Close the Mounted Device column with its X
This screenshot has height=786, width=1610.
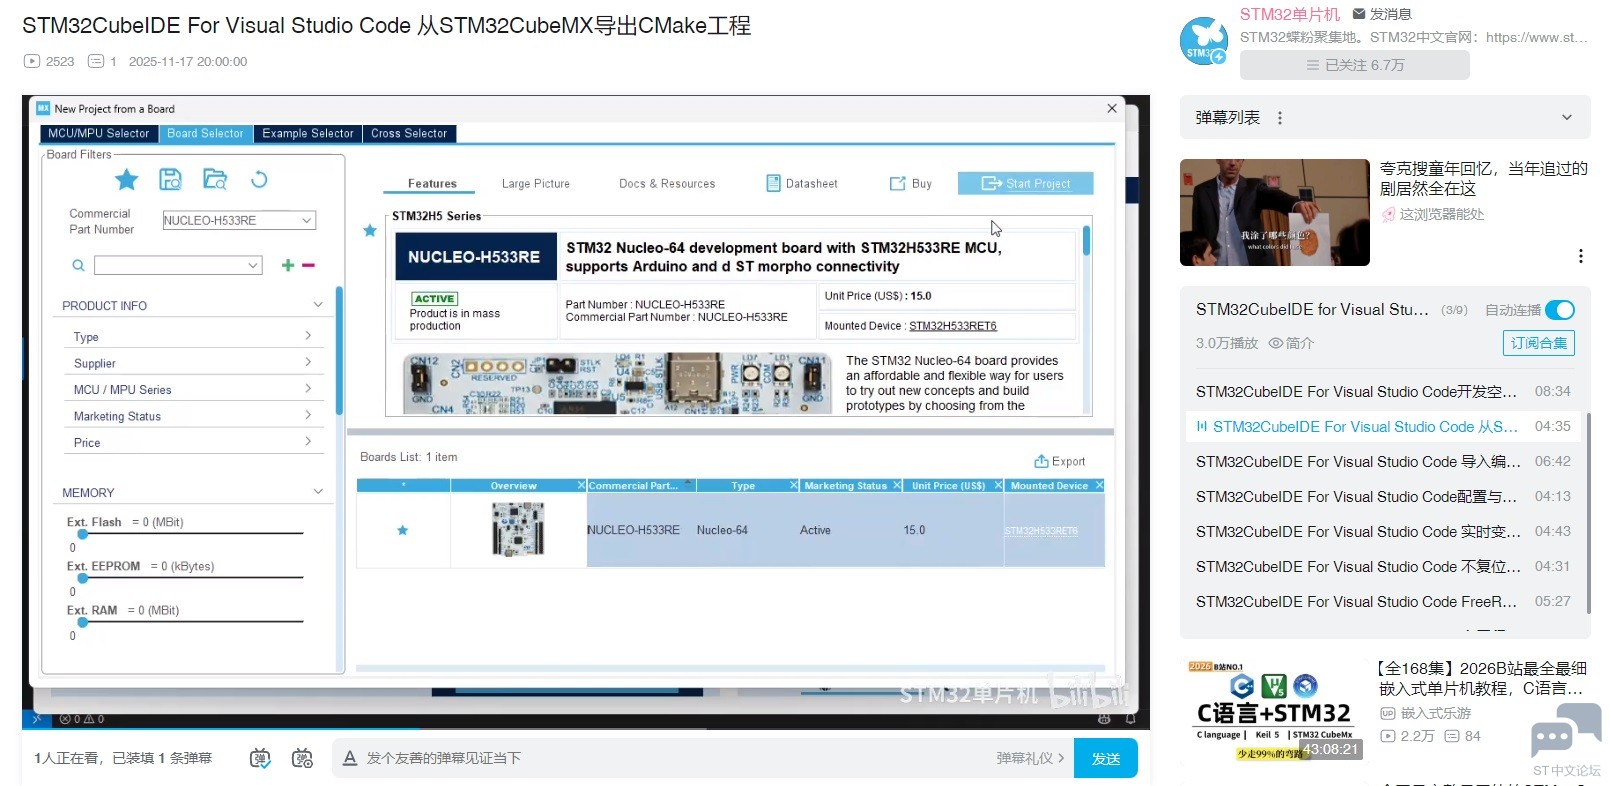[x=1099, y=485]
